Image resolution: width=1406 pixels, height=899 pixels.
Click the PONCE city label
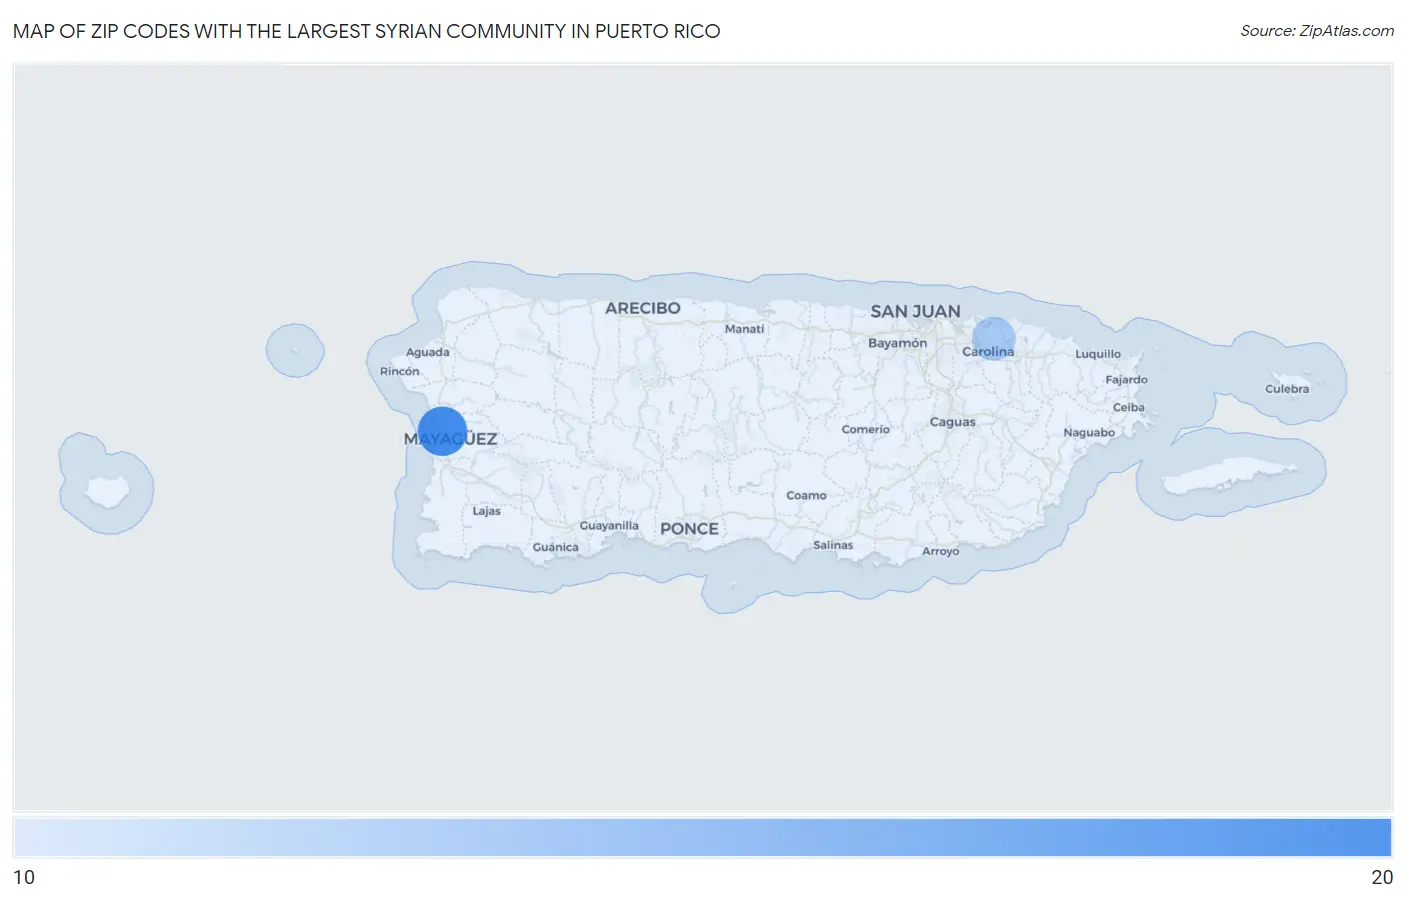689,529
